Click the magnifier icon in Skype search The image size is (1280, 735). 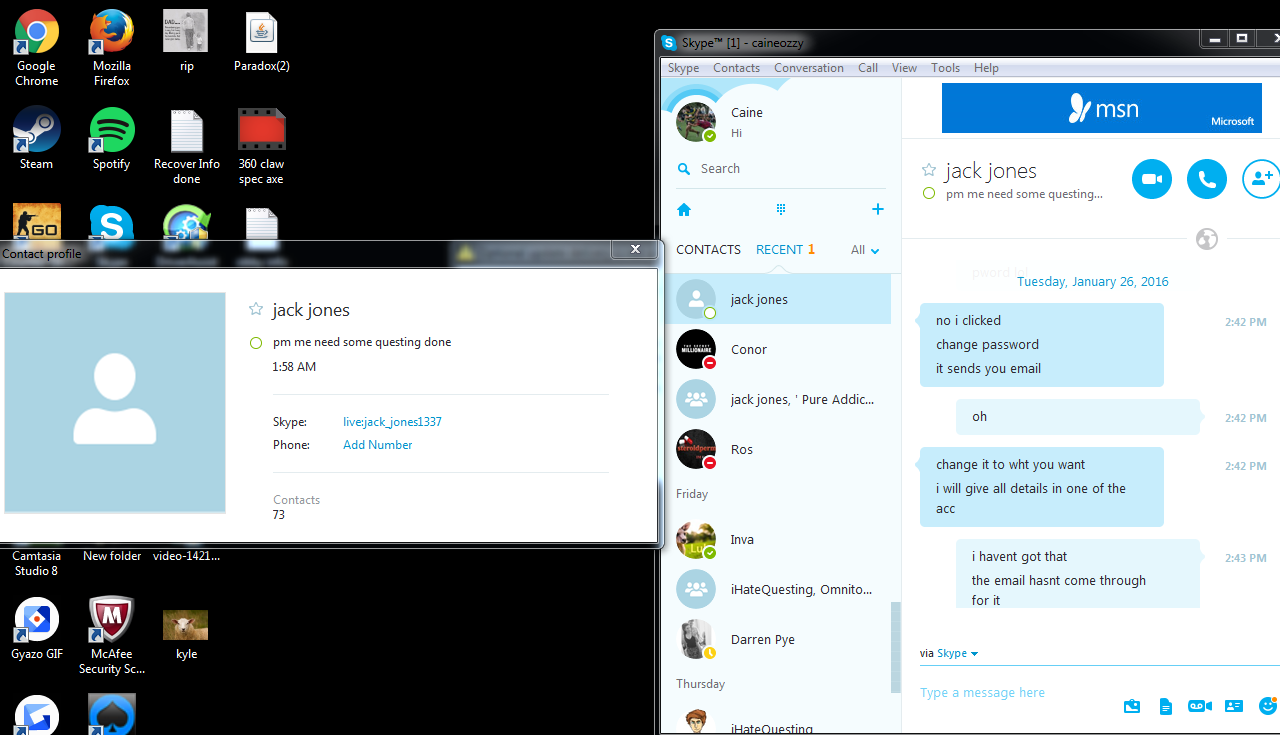684,169
